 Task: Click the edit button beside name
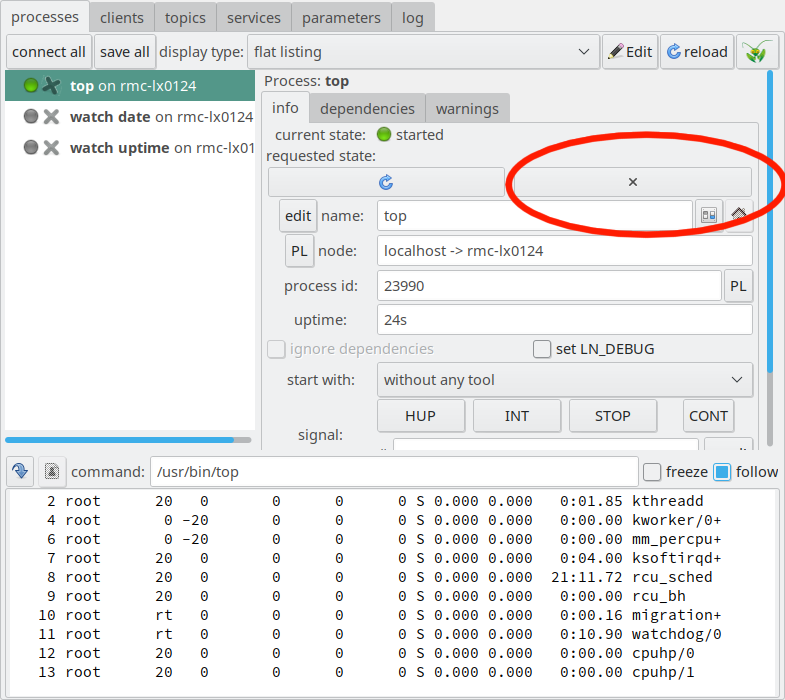point(298,216)
